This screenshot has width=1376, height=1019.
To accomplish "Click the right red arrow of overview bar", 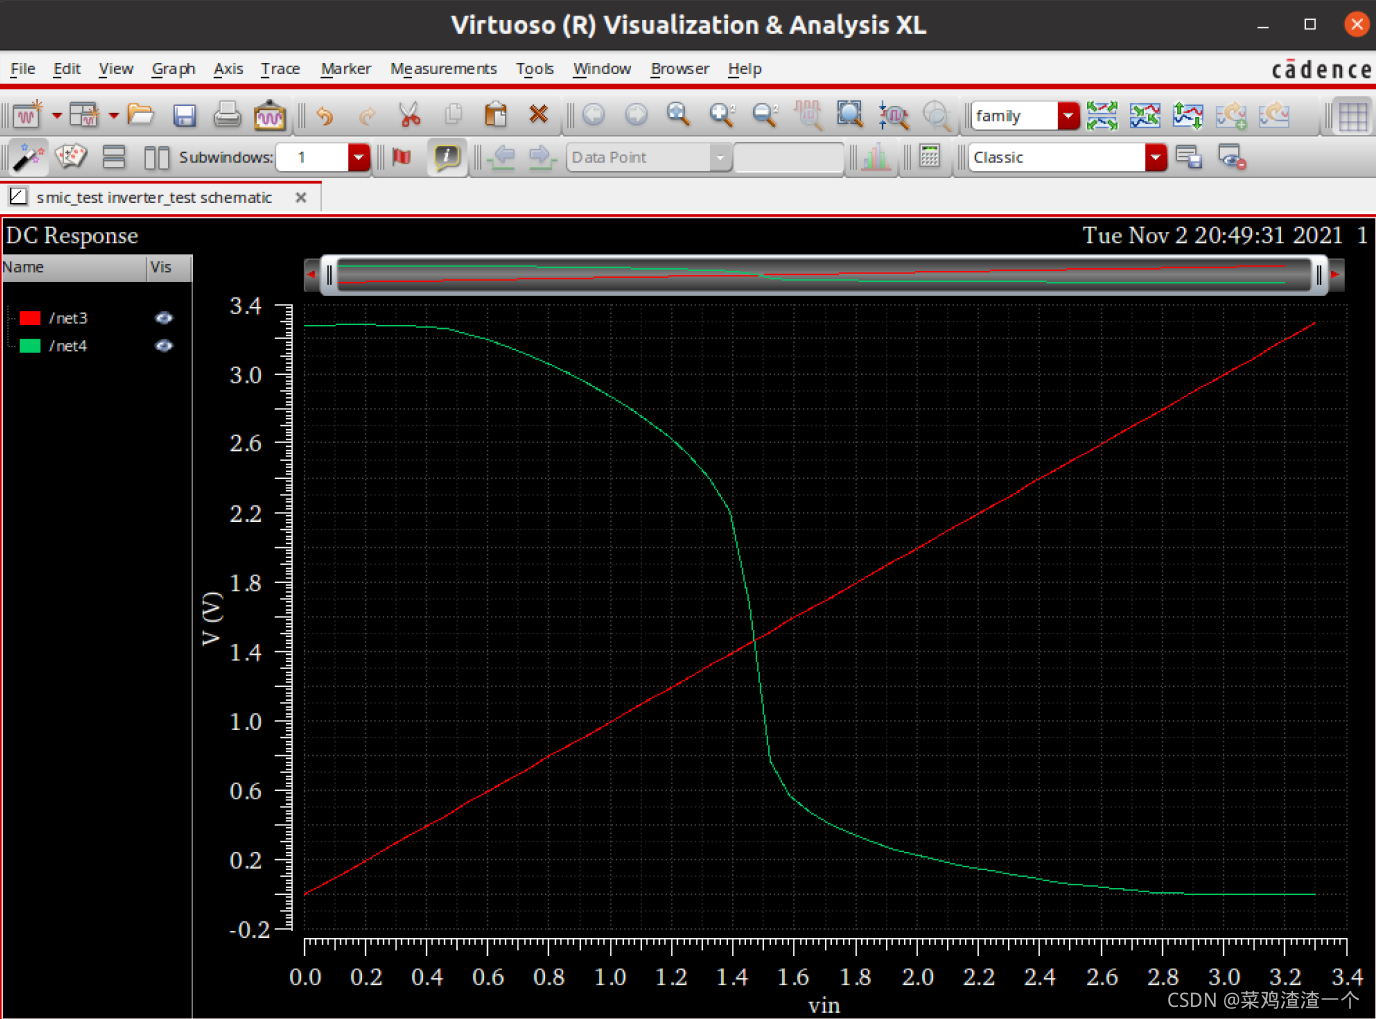I will click(x=1337, y=274).
